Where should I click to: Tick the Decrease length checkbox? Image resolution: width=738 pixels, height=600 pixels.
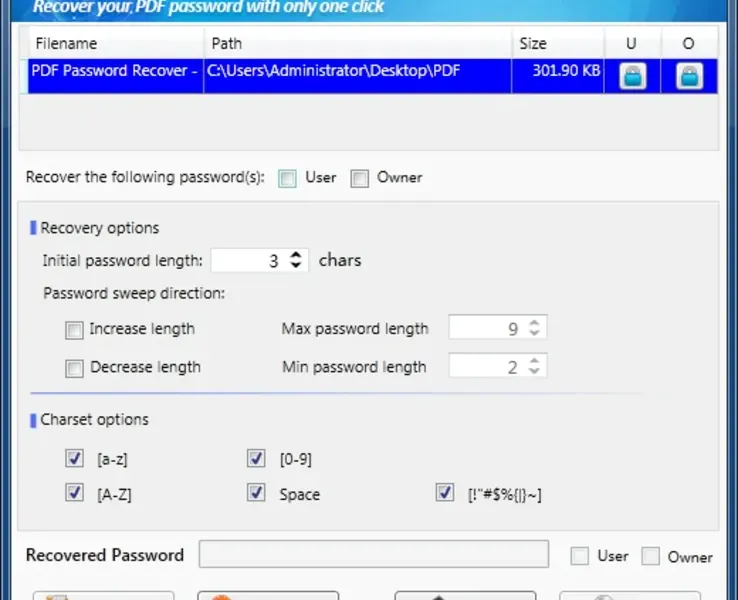[x=74, y=368]
